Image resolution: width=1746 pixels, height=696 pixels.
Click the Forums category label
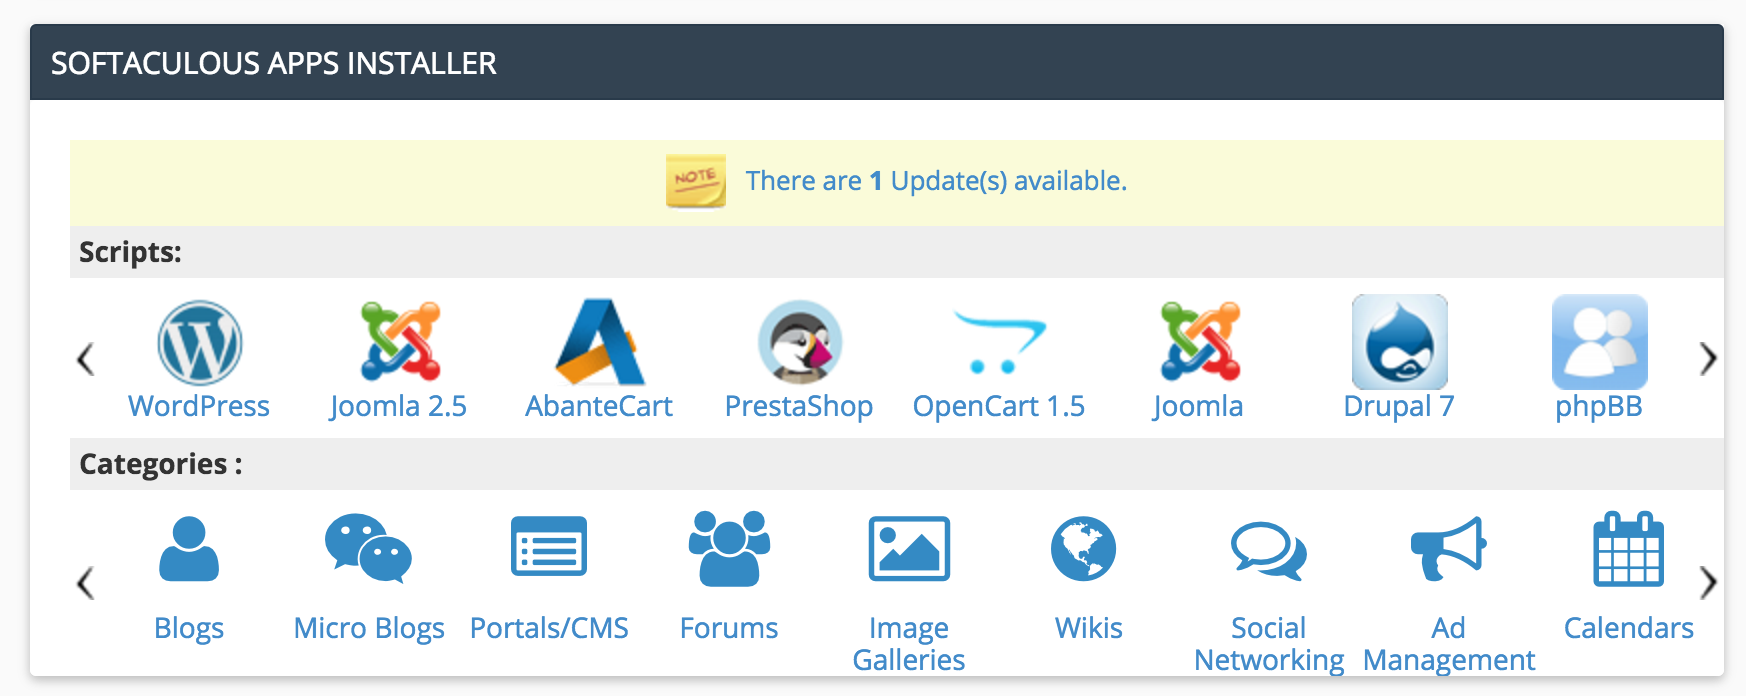pyautogui.click(x=729, y=628)
